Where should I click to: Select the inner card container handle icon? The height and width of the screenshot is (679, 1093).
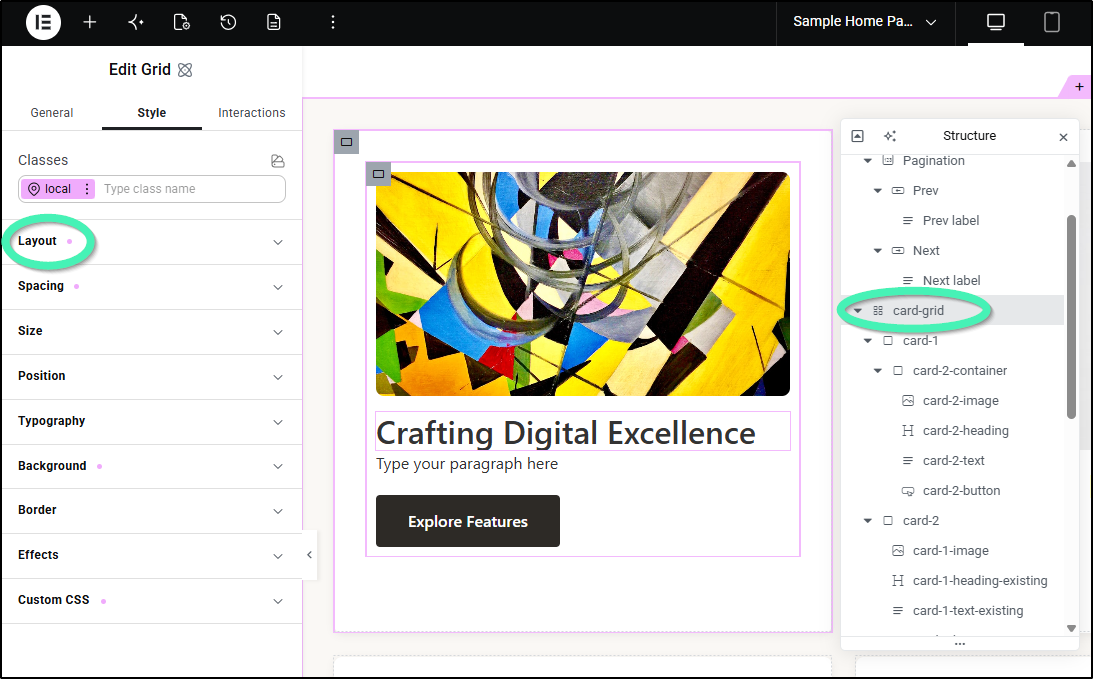click(x=379, y=174)
